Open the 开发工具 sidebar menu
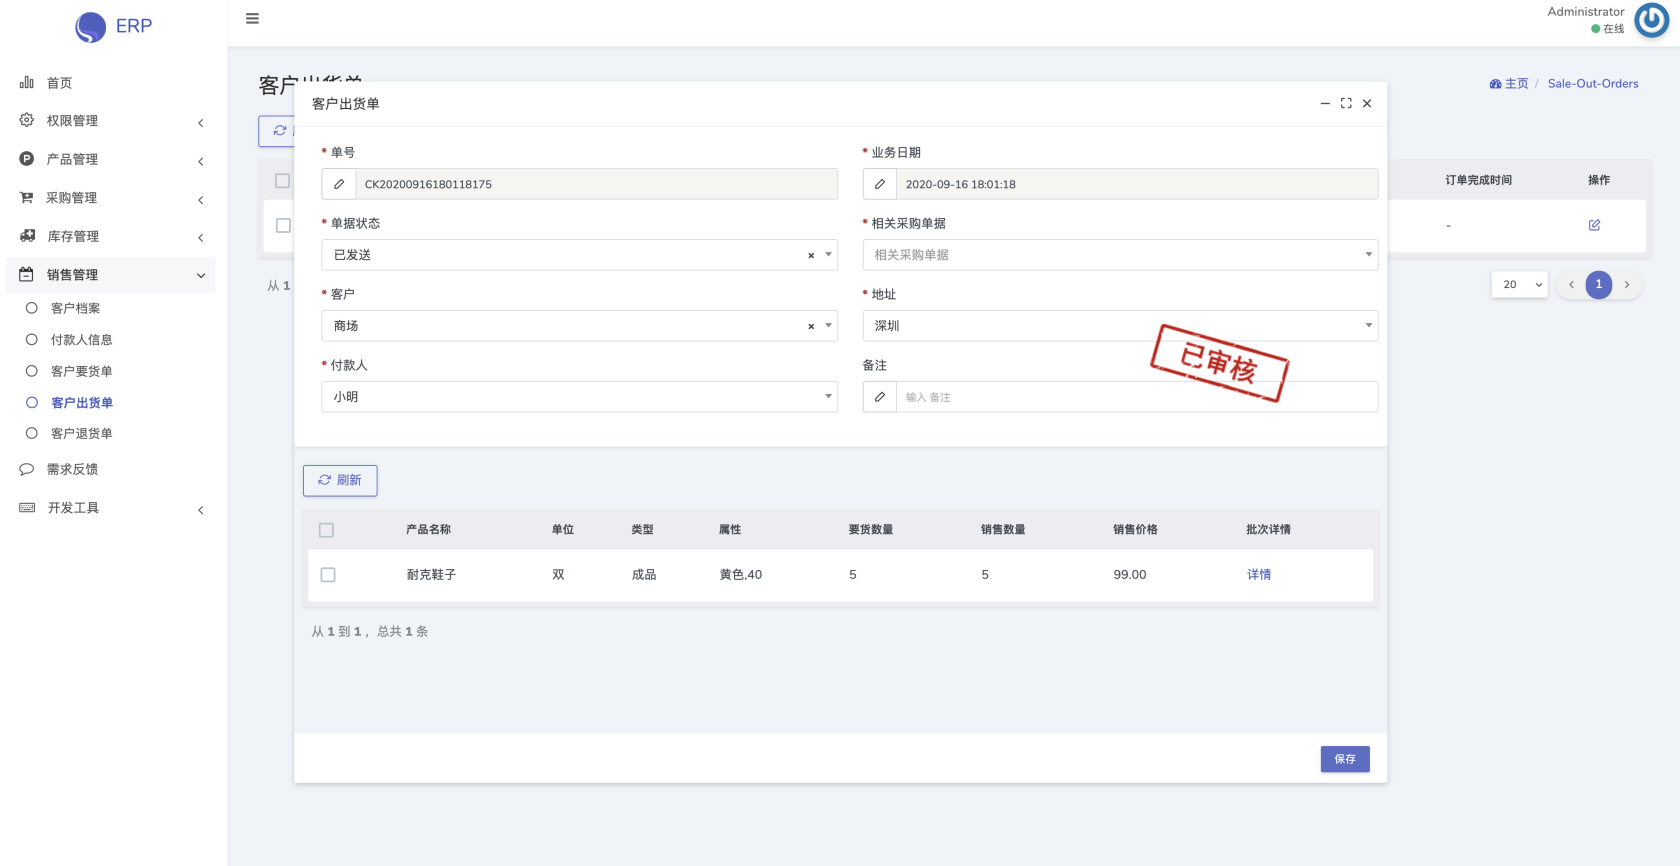 click(x=111, y=508)
